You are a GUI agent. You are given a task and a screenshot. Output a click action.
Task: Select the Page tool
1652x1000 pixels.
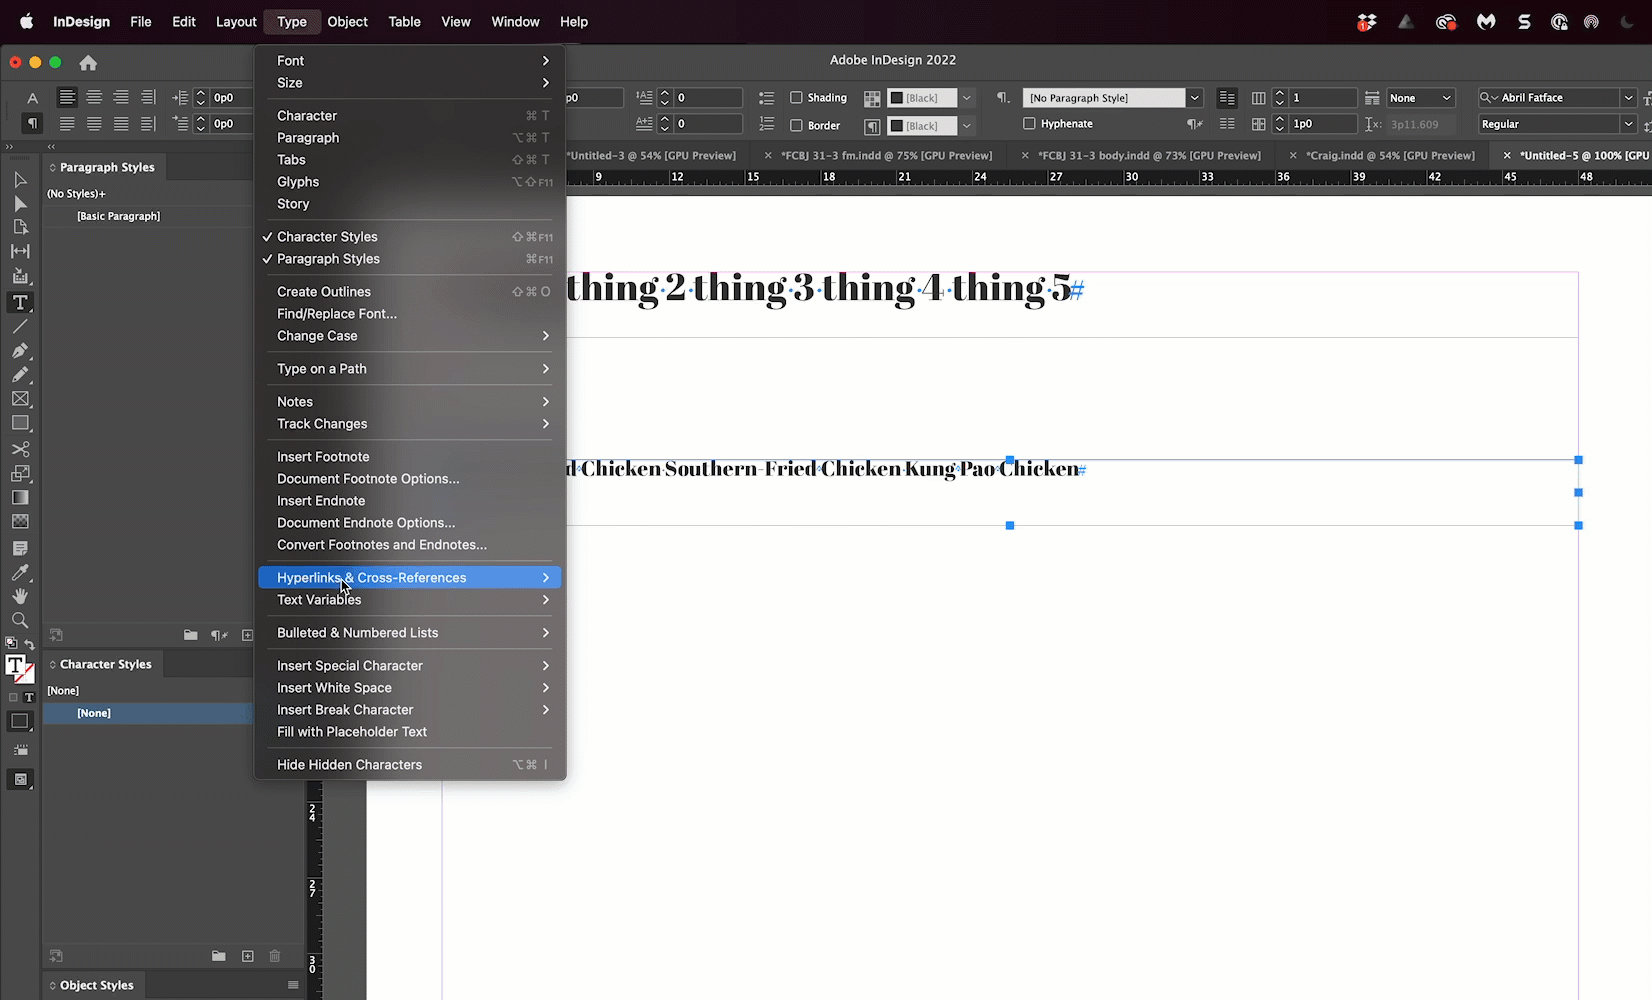[x=20, y=228]
